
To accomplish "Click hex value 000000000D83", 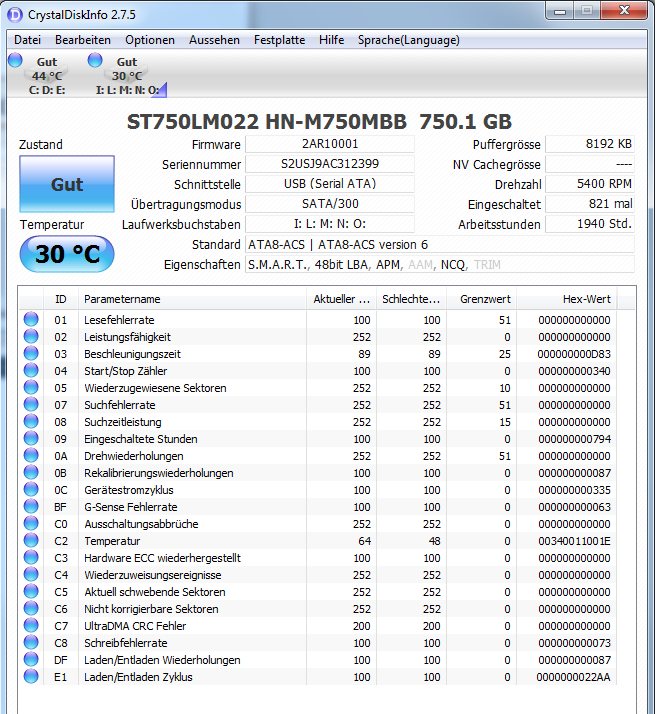I will (x=574, y=354).
